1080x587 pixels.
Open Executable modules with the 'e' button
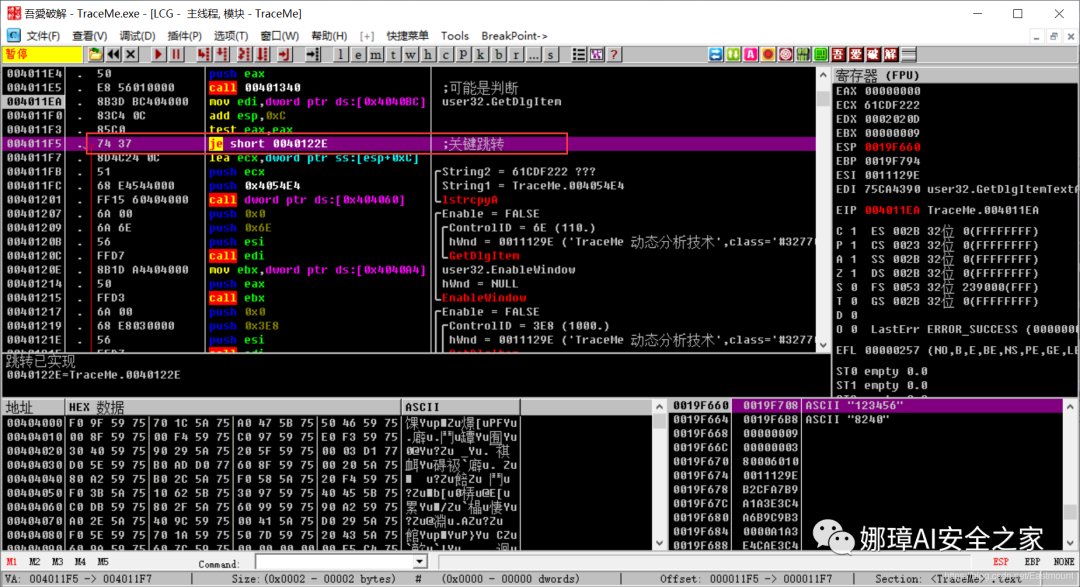click(x=358, y=54)
